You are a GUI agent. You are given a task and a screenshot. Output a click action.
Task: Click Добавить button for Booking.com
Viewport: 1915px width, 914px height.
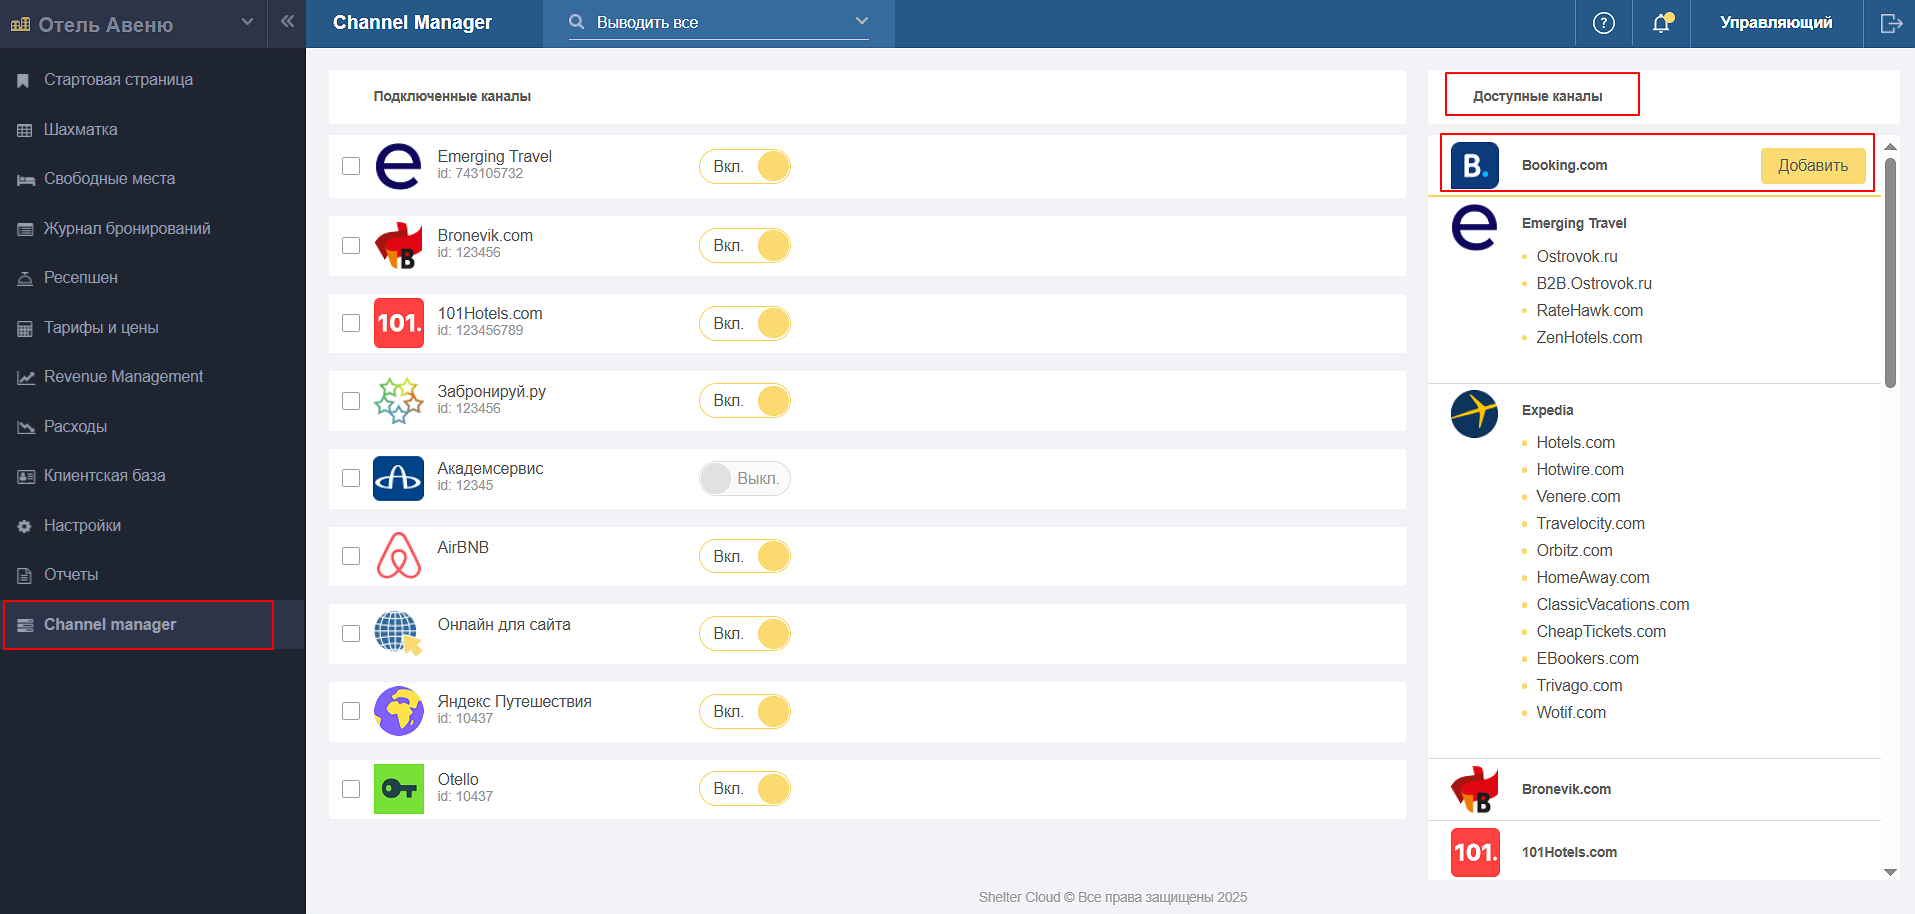(1813, 166)
